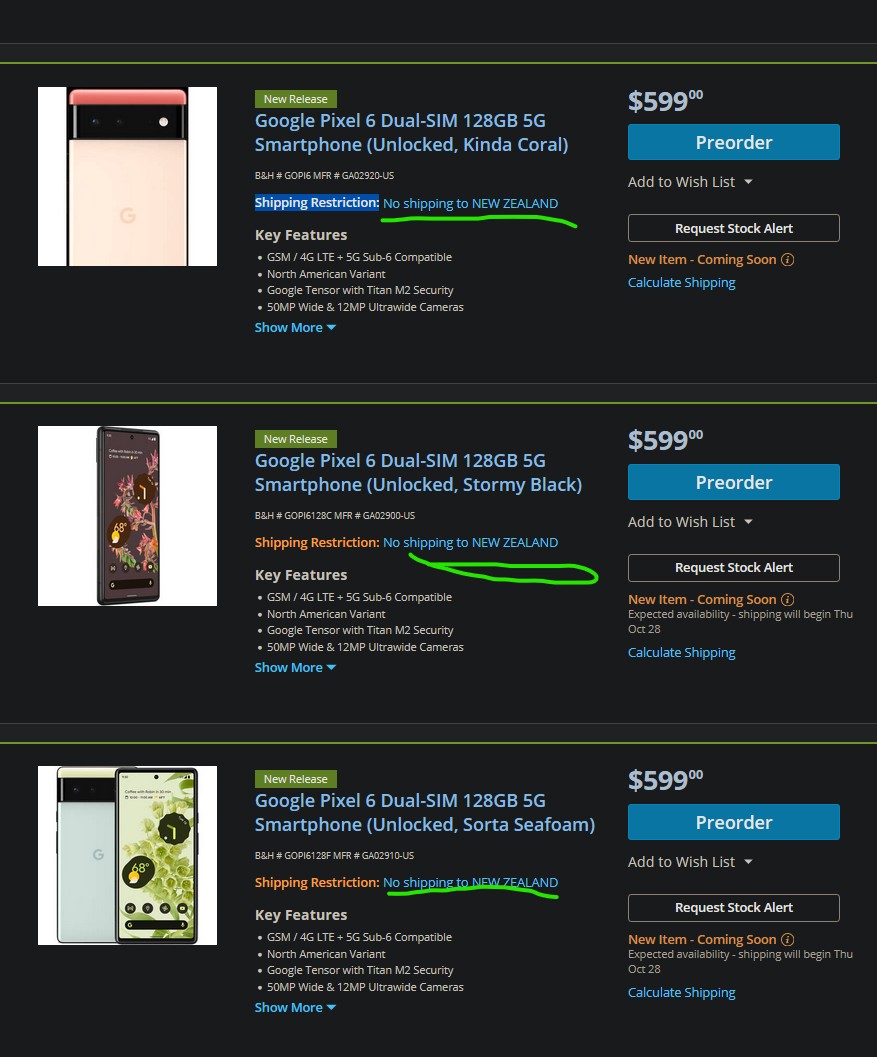Click info icon beside Kinda Coral Coming Soon
This screenshot has width=877, height=1057.
click(787, 260)
